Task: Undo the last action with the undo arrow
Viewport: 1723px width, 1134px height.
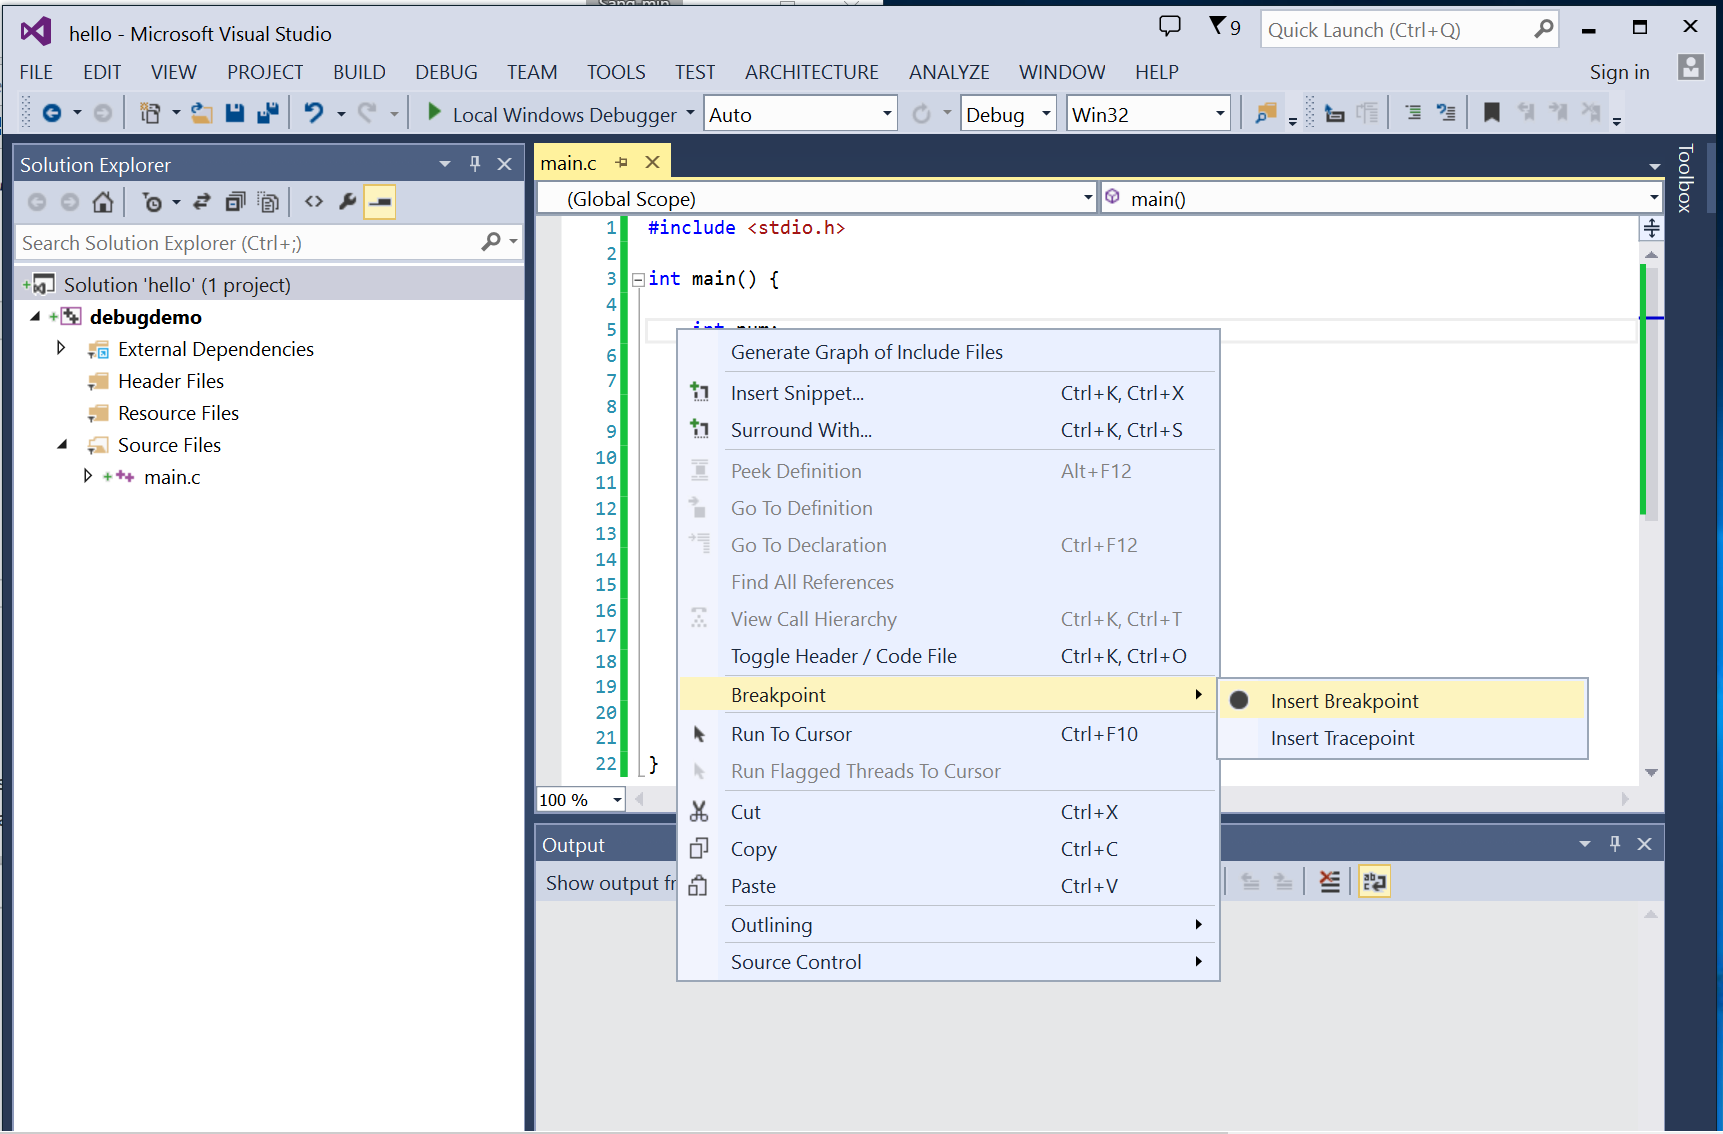Action: (314, 113)
